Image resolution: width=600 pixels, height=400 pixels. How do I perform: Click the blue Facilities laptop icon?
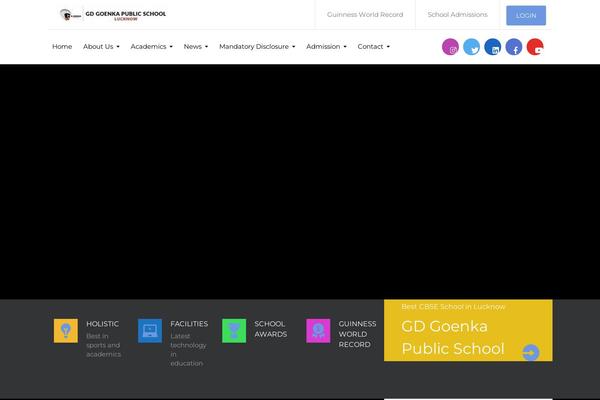point(150,331)
